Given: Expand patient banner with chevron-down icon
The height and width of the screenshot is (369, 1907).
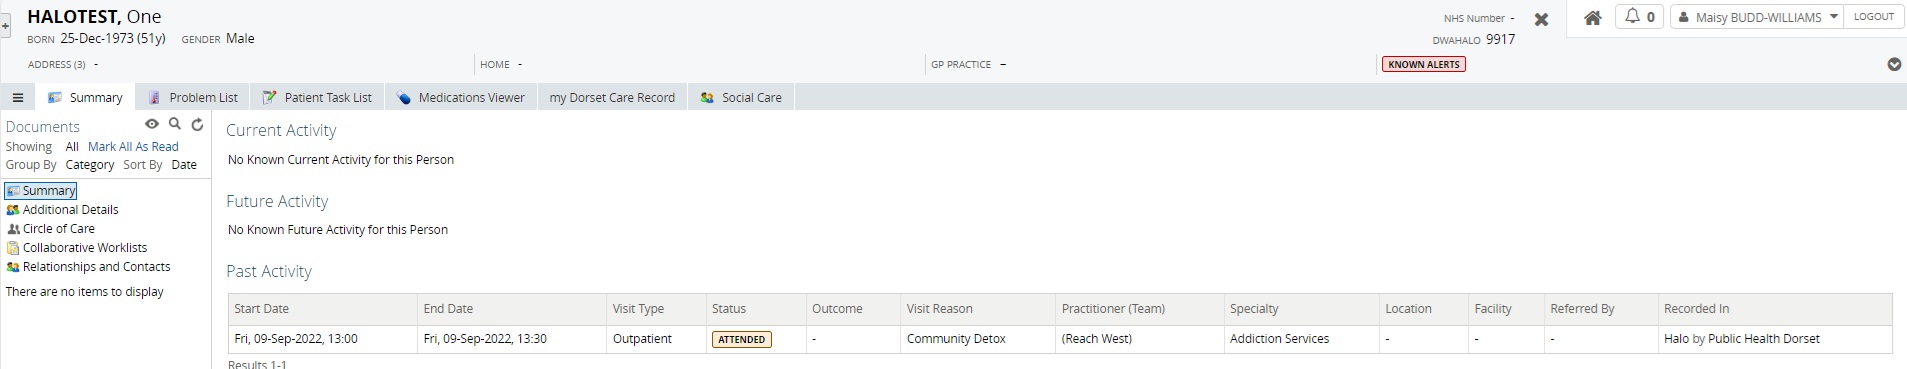Looking at the screenshot, I should point(1893,64).
